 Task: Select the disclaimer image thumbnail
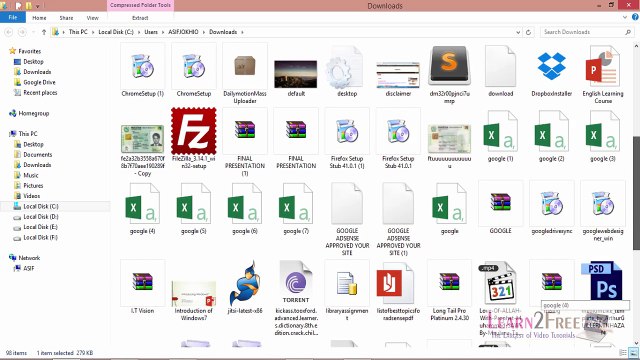click(398, 75)
